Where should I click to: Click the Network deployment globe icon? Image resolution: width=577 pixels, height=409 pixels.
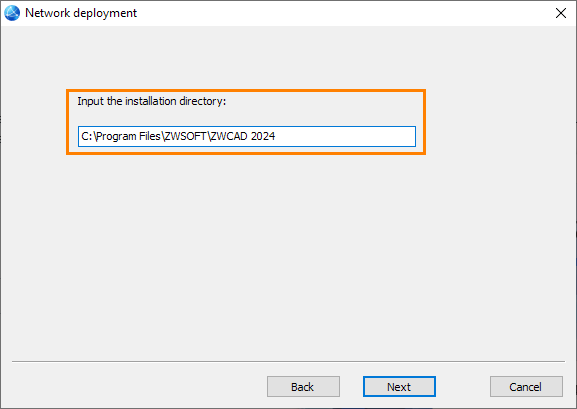12,13
